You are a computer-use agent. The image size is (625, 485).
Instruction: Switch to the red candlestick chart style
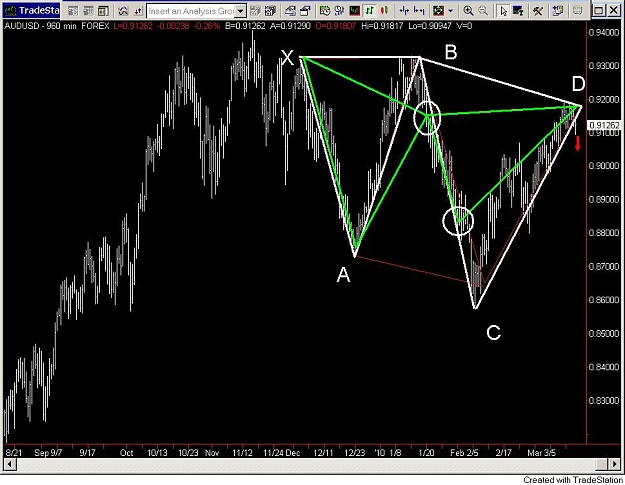[x=384, y=10]
